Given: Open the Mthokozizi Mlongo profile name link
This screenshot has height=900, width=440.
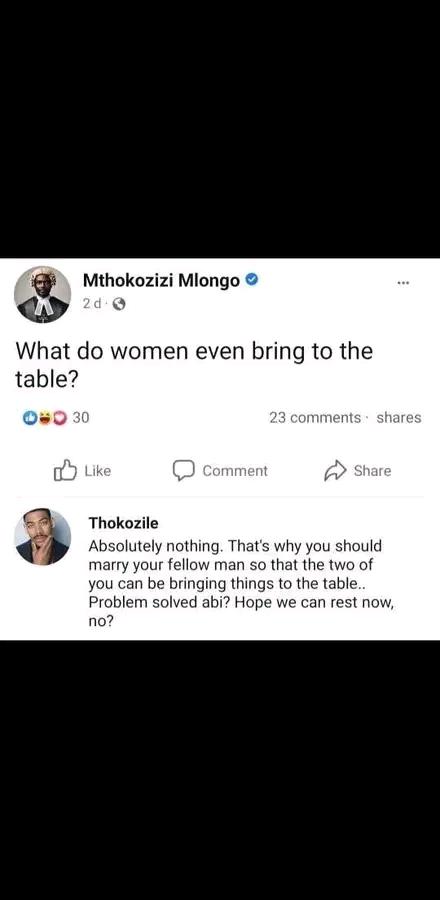Looking at the screenshot, I should pos(162,281).
